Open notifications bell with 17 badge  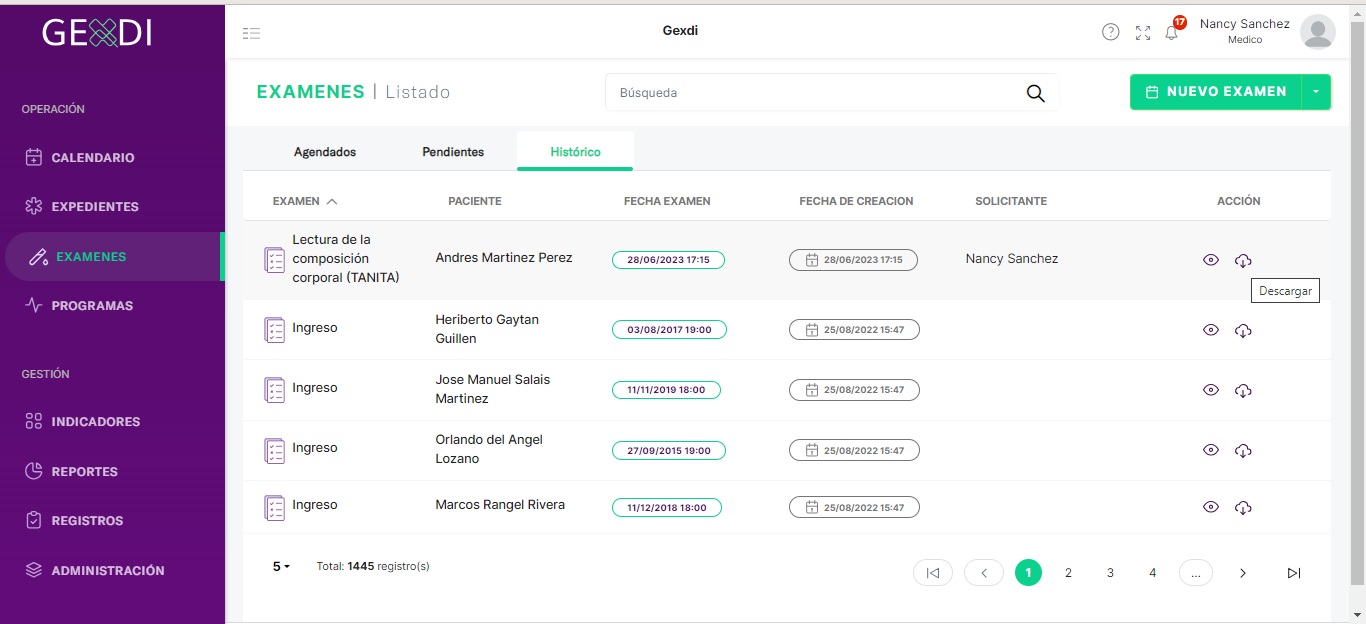(x=1172, y=32)
